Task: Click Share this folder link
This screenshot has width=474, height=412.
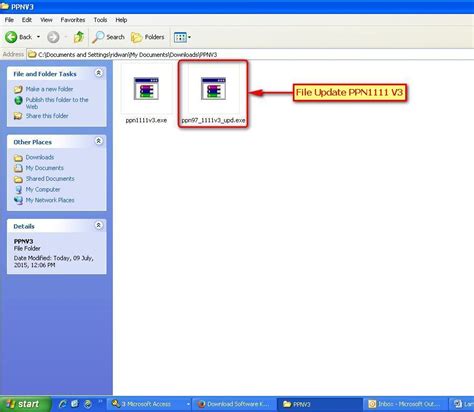Action: click(47, 116)
